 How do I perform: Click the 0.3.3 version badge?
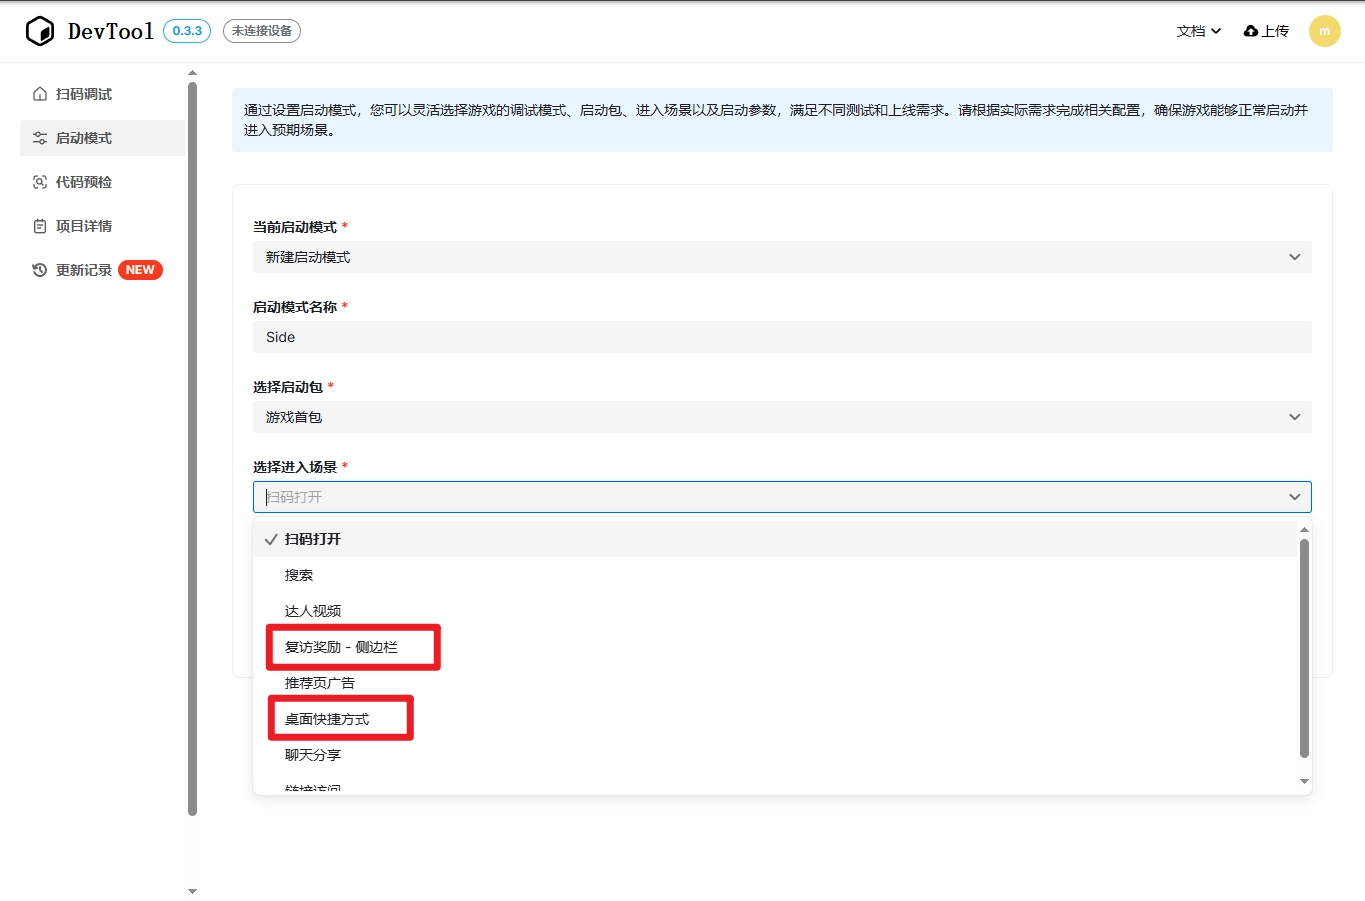187,31
